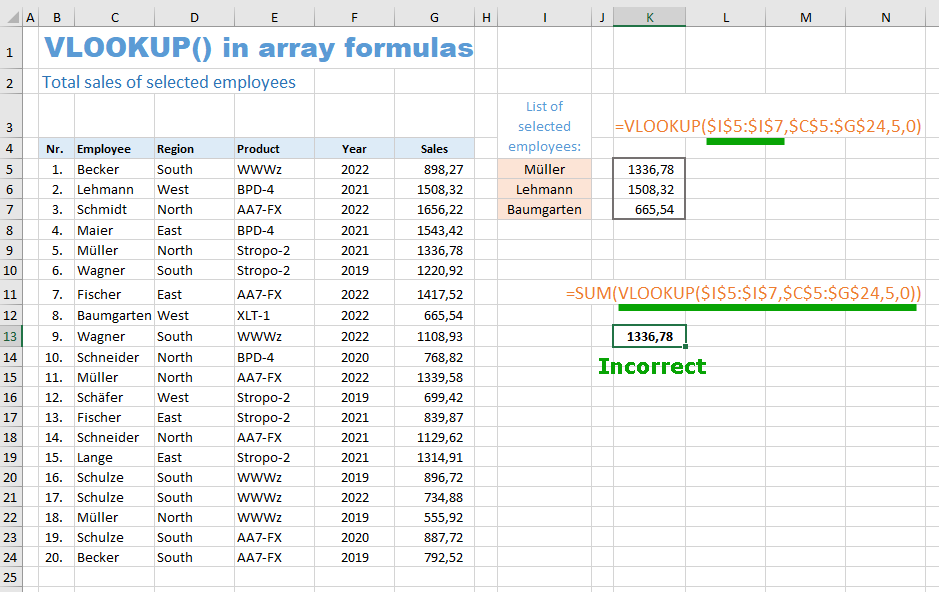This screenshot has height=592, width=939.
Task: Select column C header
Action: point(114,17)
